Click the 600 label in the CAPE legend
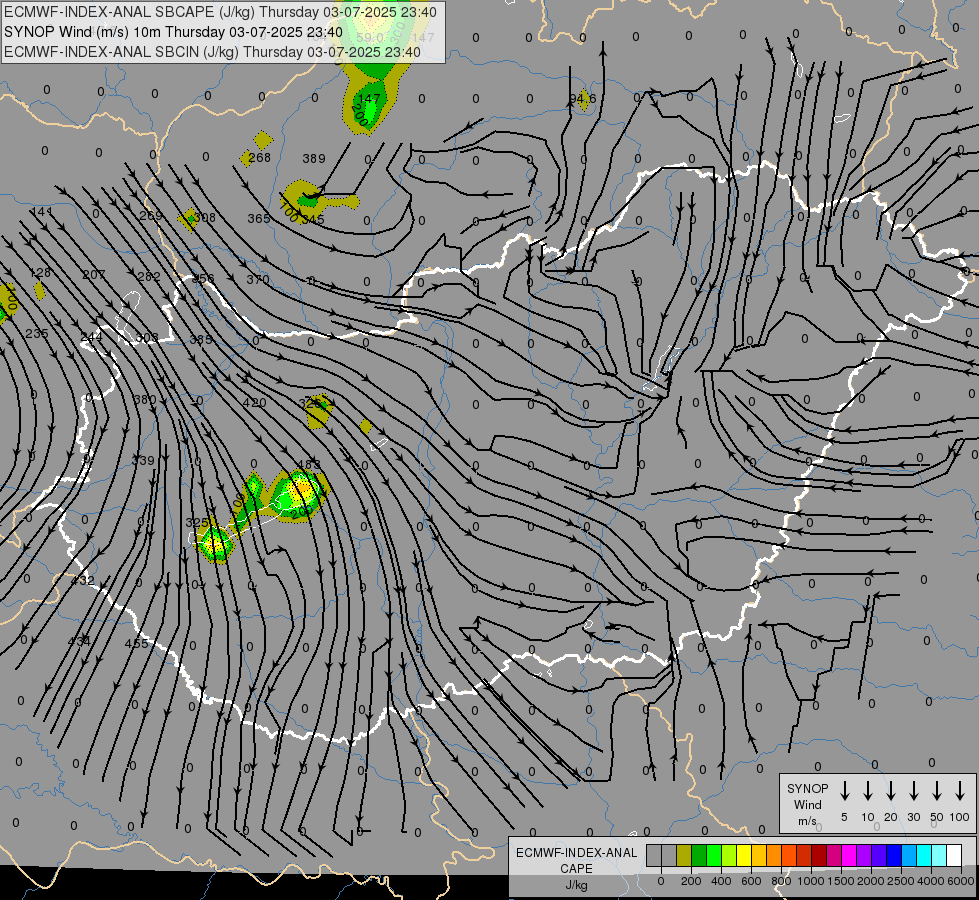This screenshot has height=900, width=979. pyautogui.click(x=751, y=881)
